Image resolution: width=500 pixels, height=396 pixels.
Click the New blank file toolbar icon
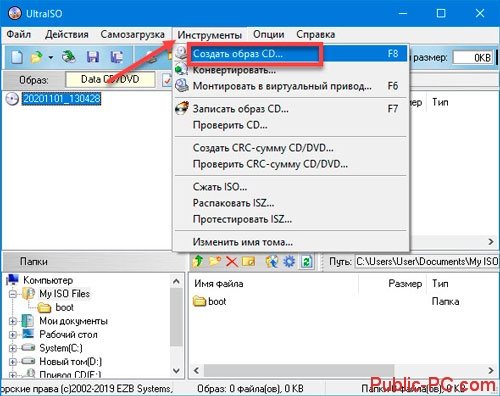[17, 57]
